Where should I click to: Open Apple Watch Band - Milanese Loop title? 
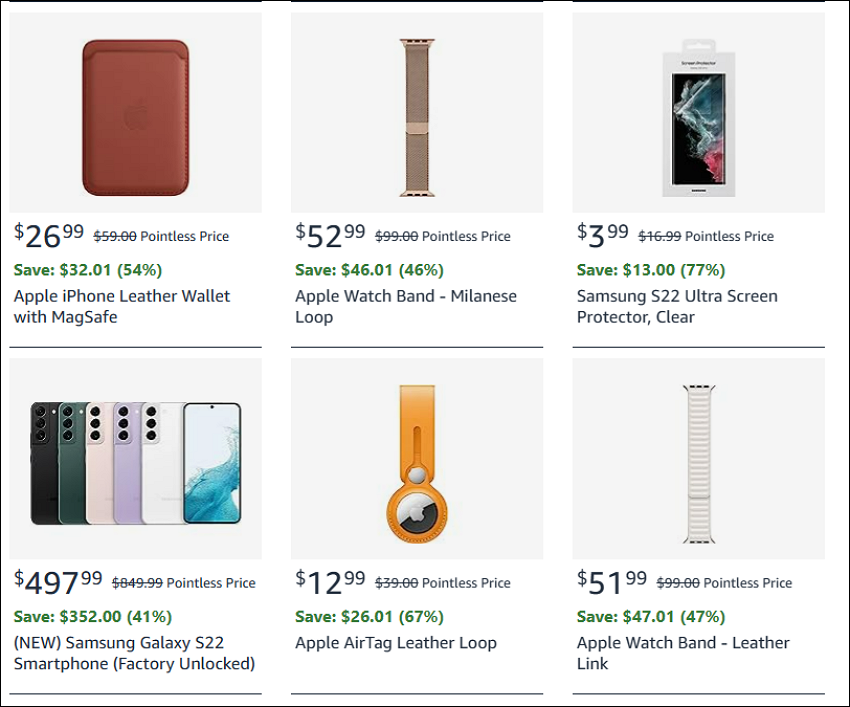(406, 306)
